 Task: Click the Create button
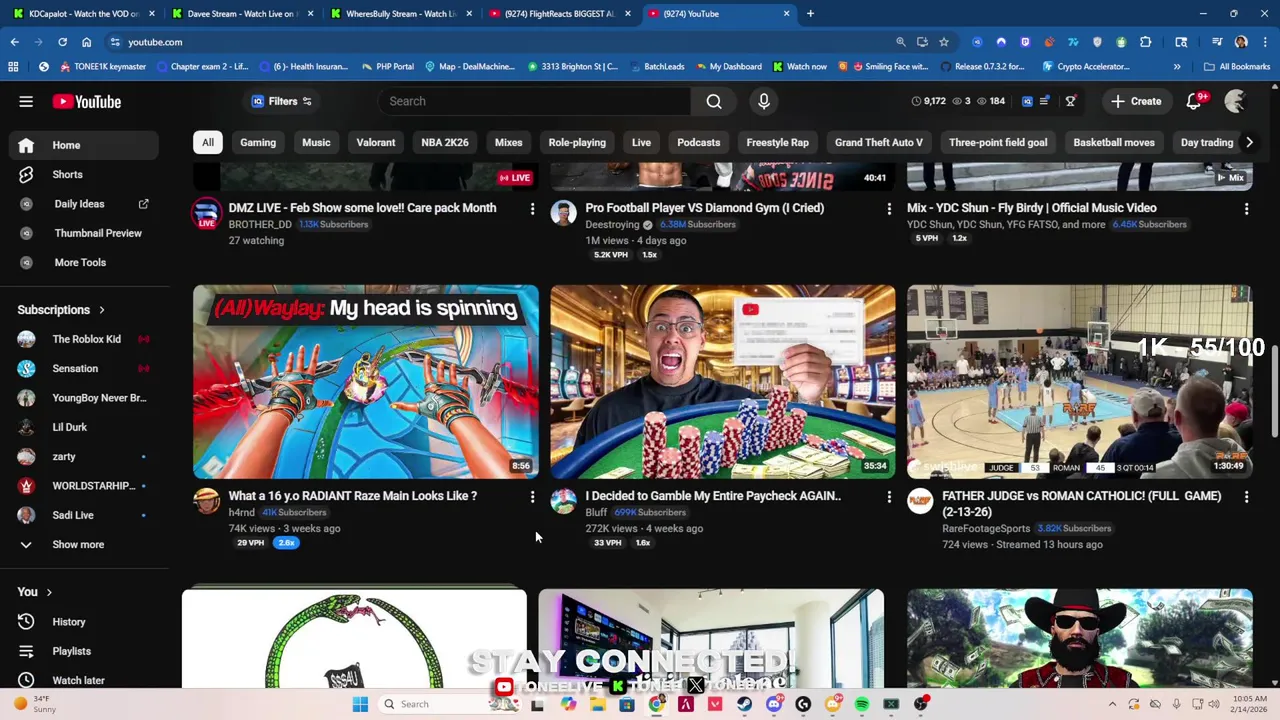point(1136,101)
